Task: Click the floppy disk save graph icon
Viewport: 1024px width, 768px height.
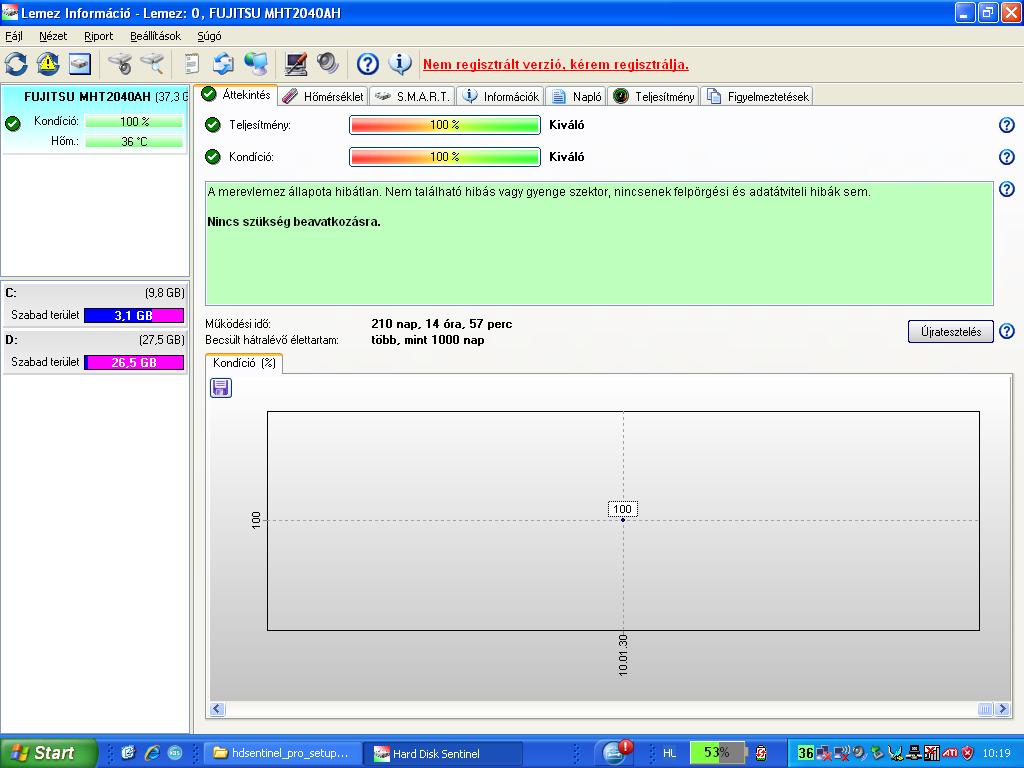Action: [221, 388]
